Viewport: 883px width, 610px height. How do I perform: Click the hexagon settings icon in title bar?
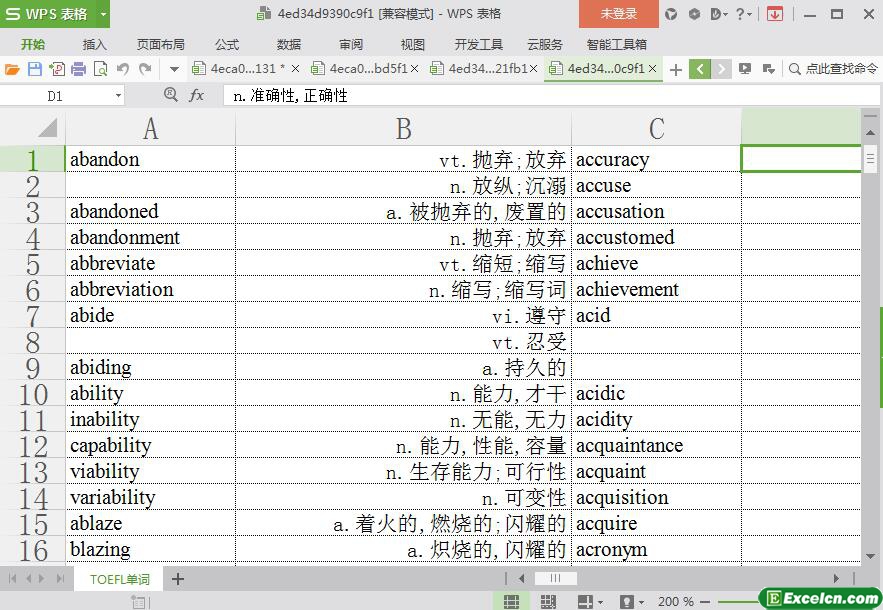[694, 14]
